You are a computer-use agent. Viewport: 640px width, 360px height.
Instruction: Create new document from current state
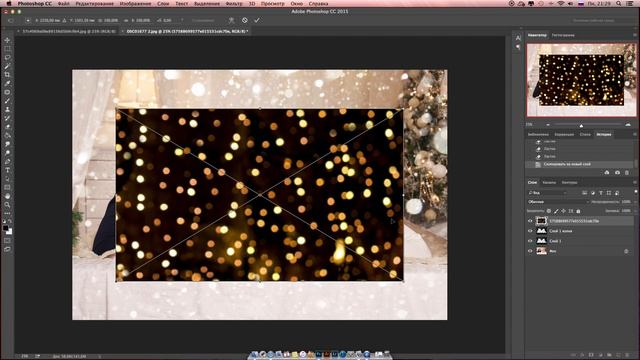point(607,173)
